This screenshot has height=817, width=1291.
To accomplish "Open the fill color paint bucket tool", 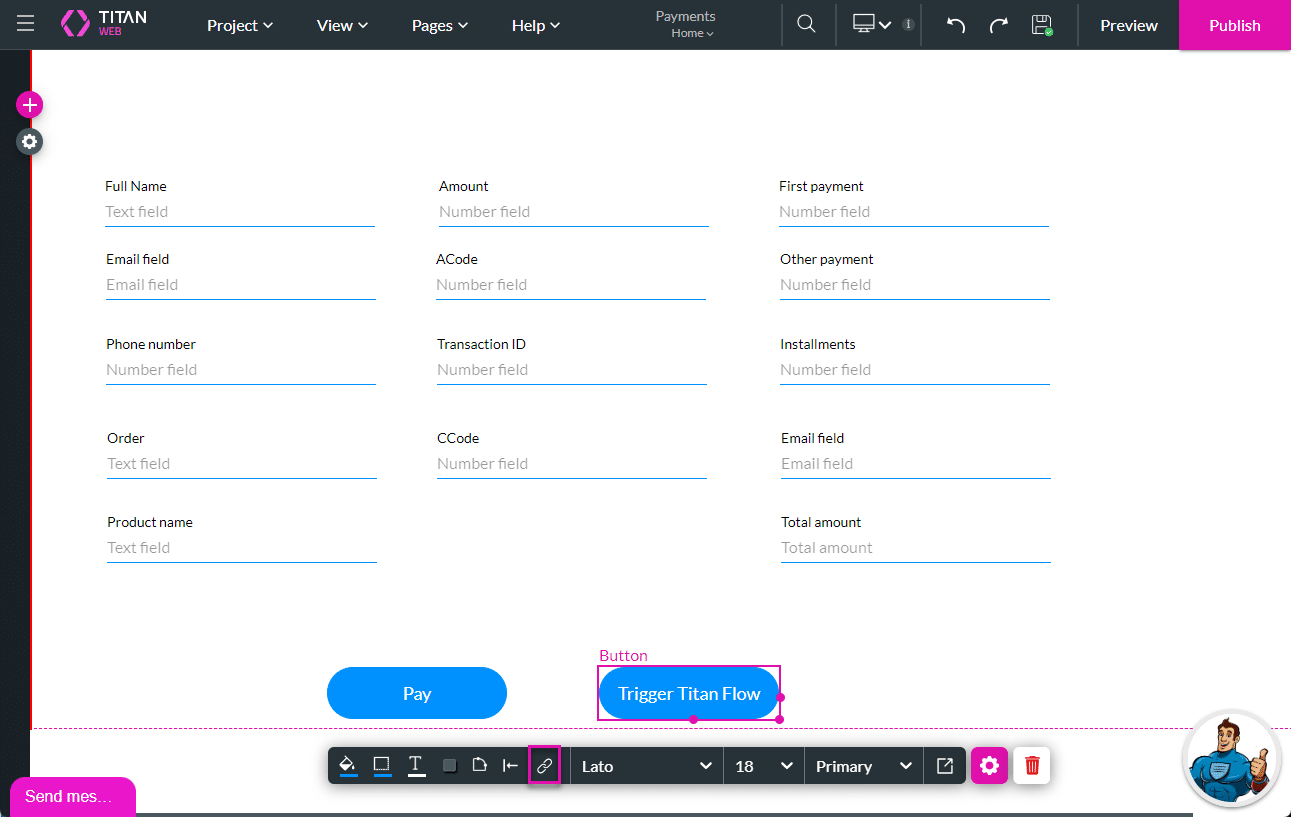I will pyautogui.click(x=347, y=766).
